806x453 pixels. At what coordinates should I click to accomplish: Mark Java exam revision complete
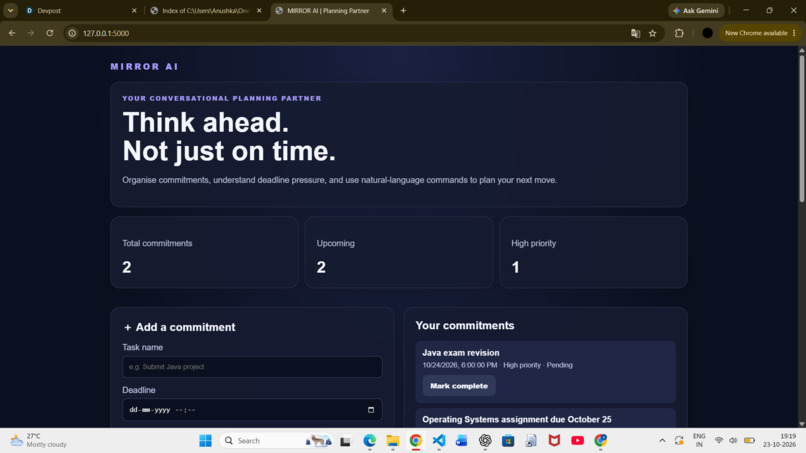point(459,386)
